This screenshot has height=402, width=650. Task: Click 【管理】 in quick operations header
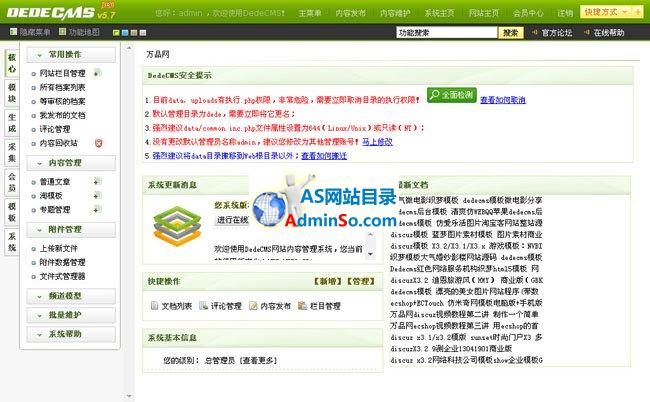point(361,281)
